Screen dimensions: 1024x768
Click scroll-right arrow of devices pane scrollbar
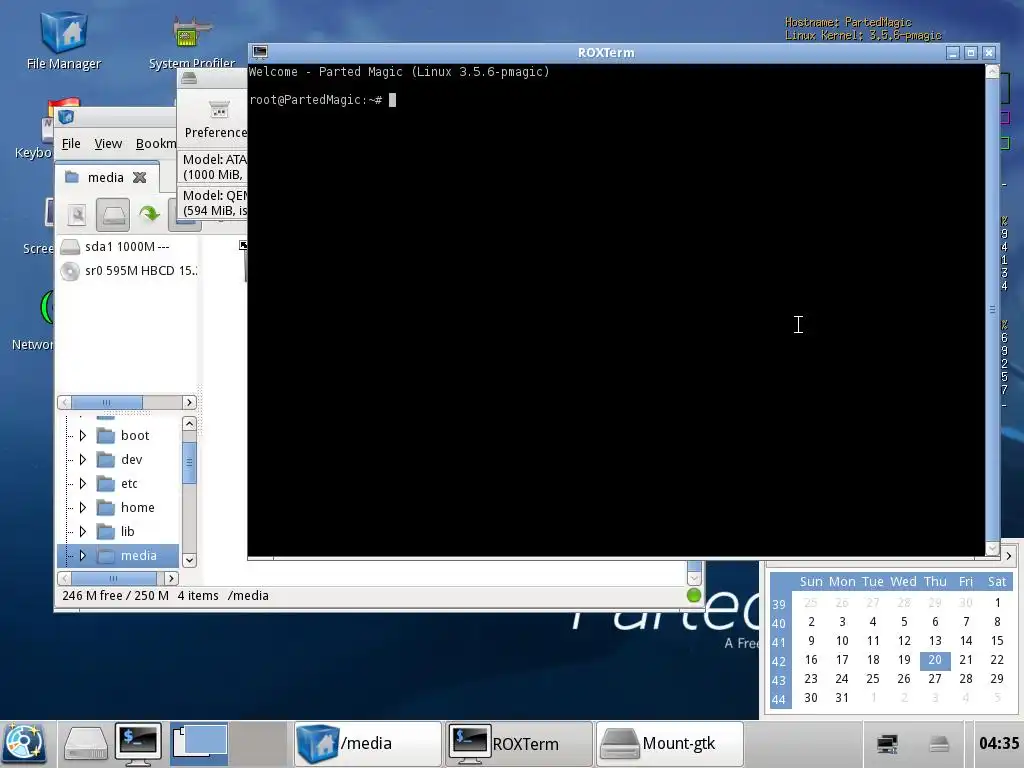coord(189,402)
